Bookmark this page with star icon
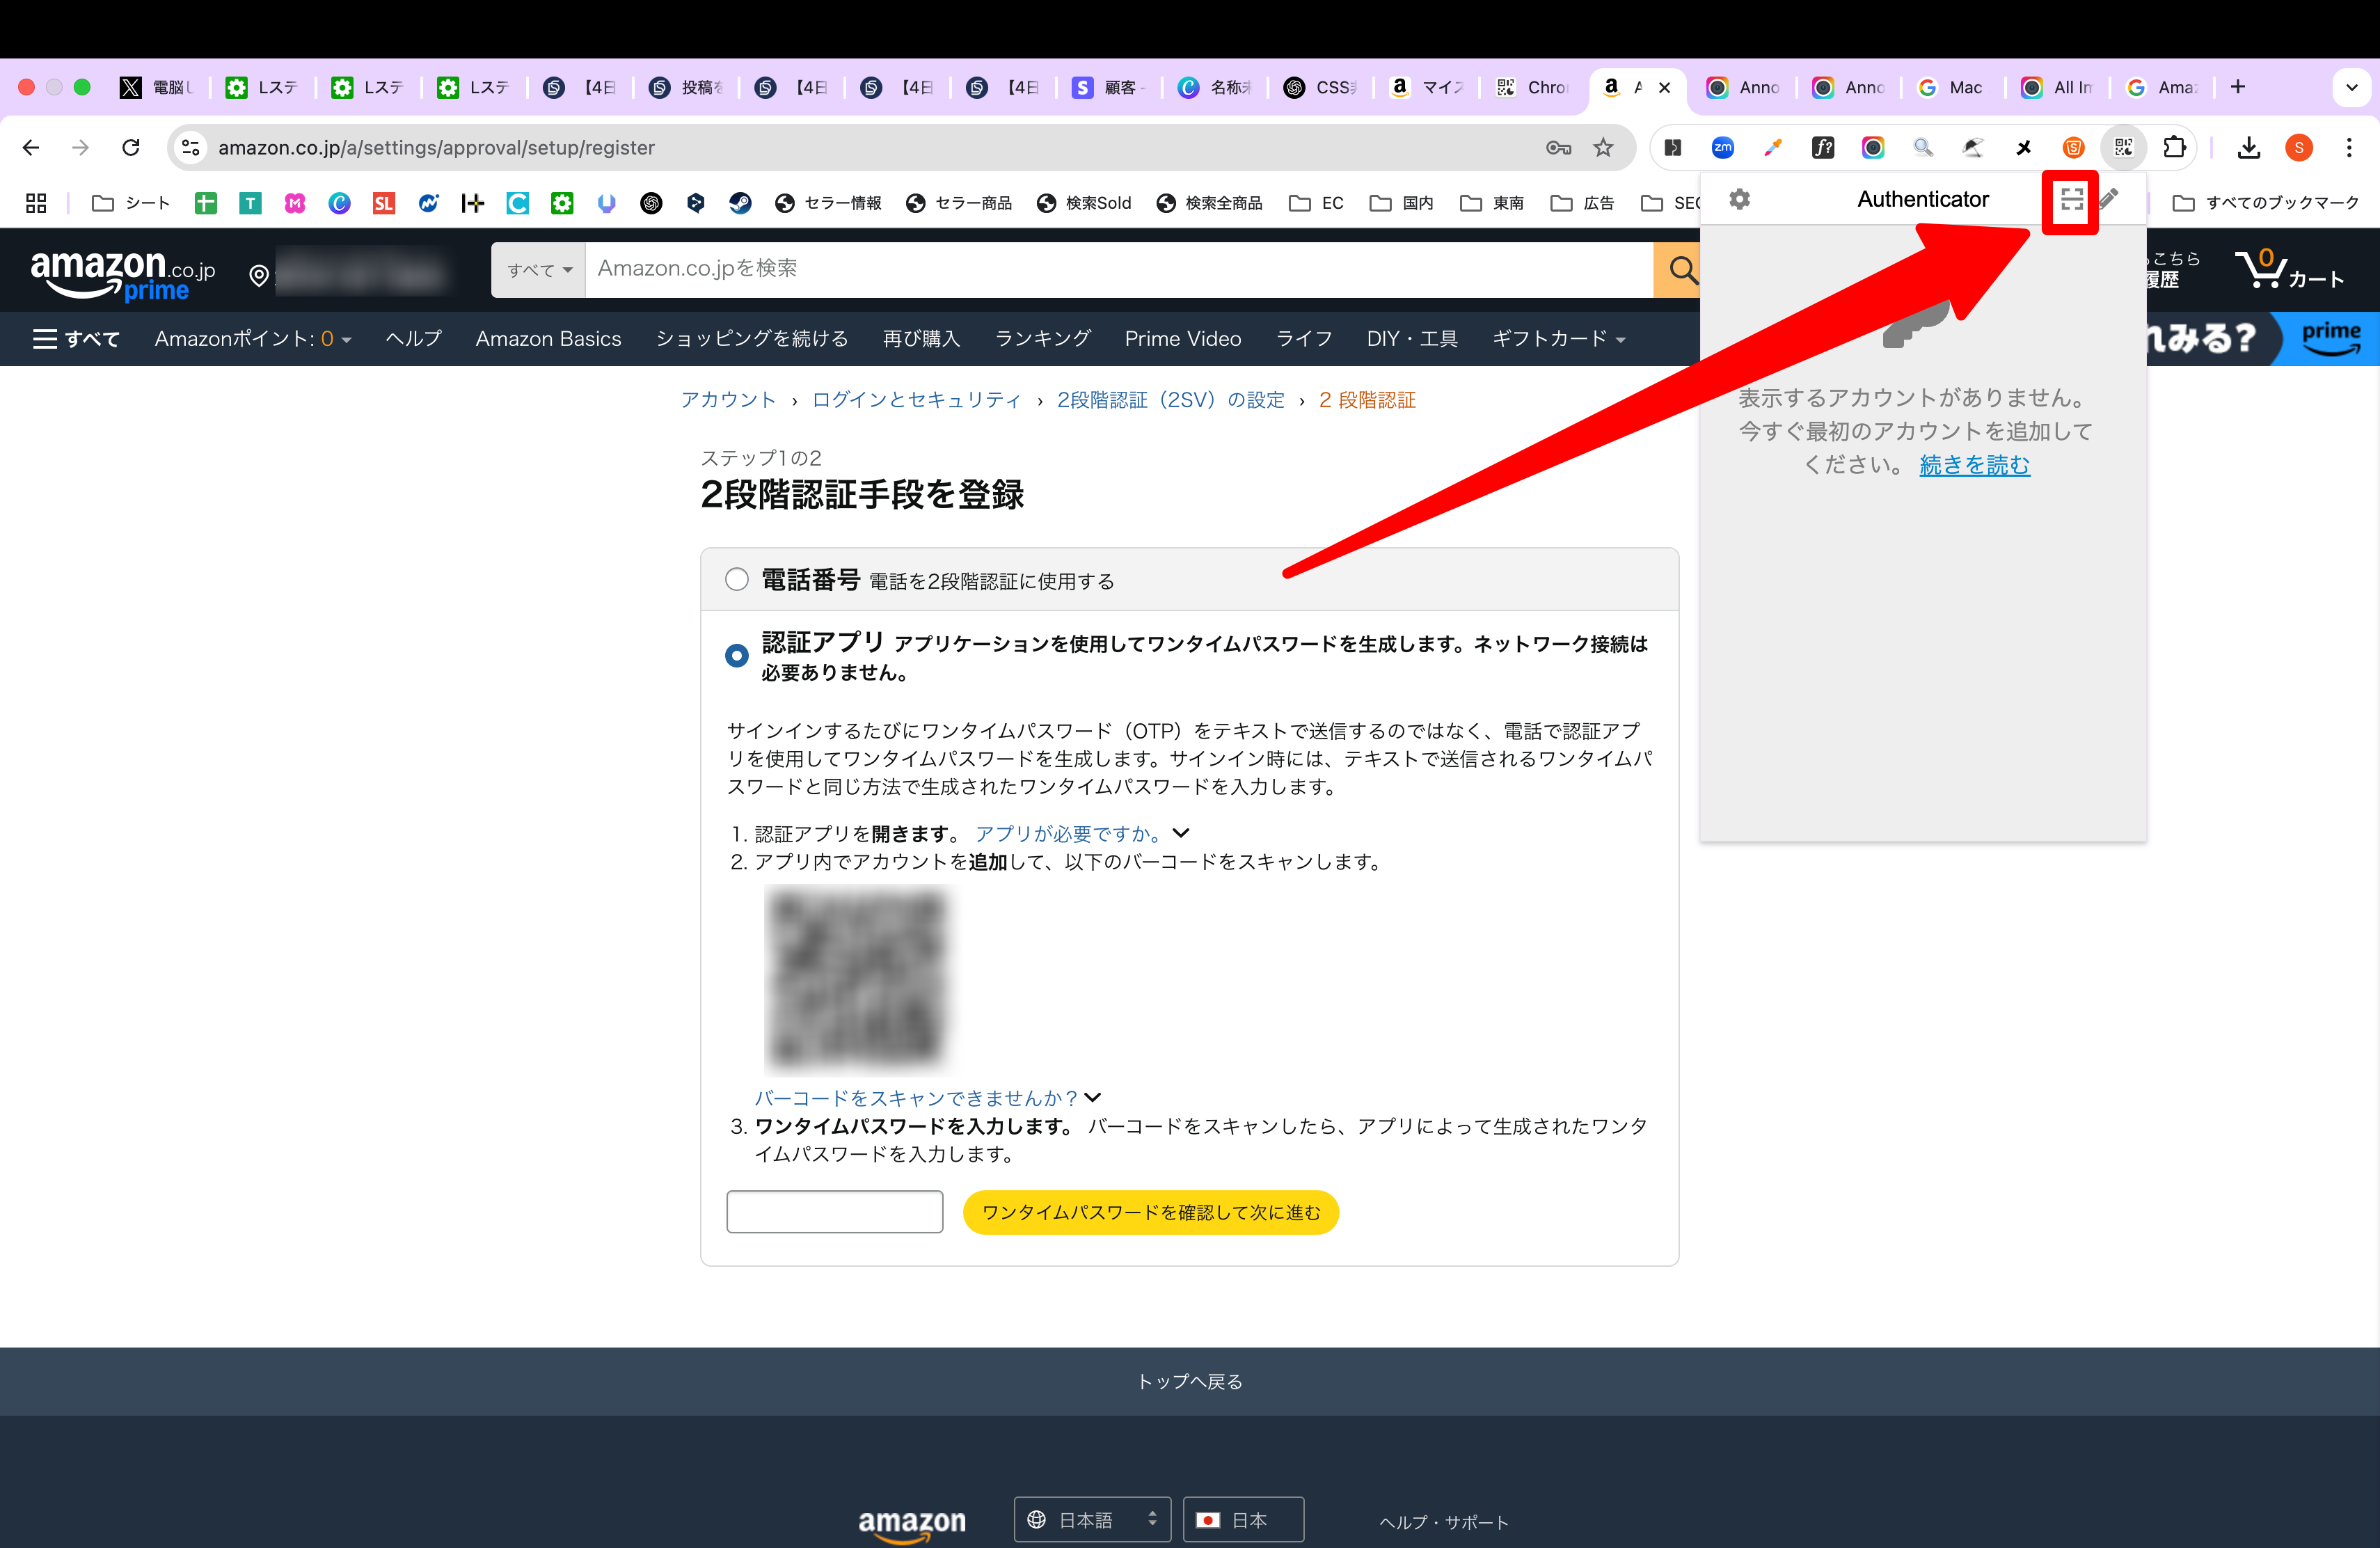Image resolution: width=2380 pixels, height=1548 pixels. pos(1603,148)
